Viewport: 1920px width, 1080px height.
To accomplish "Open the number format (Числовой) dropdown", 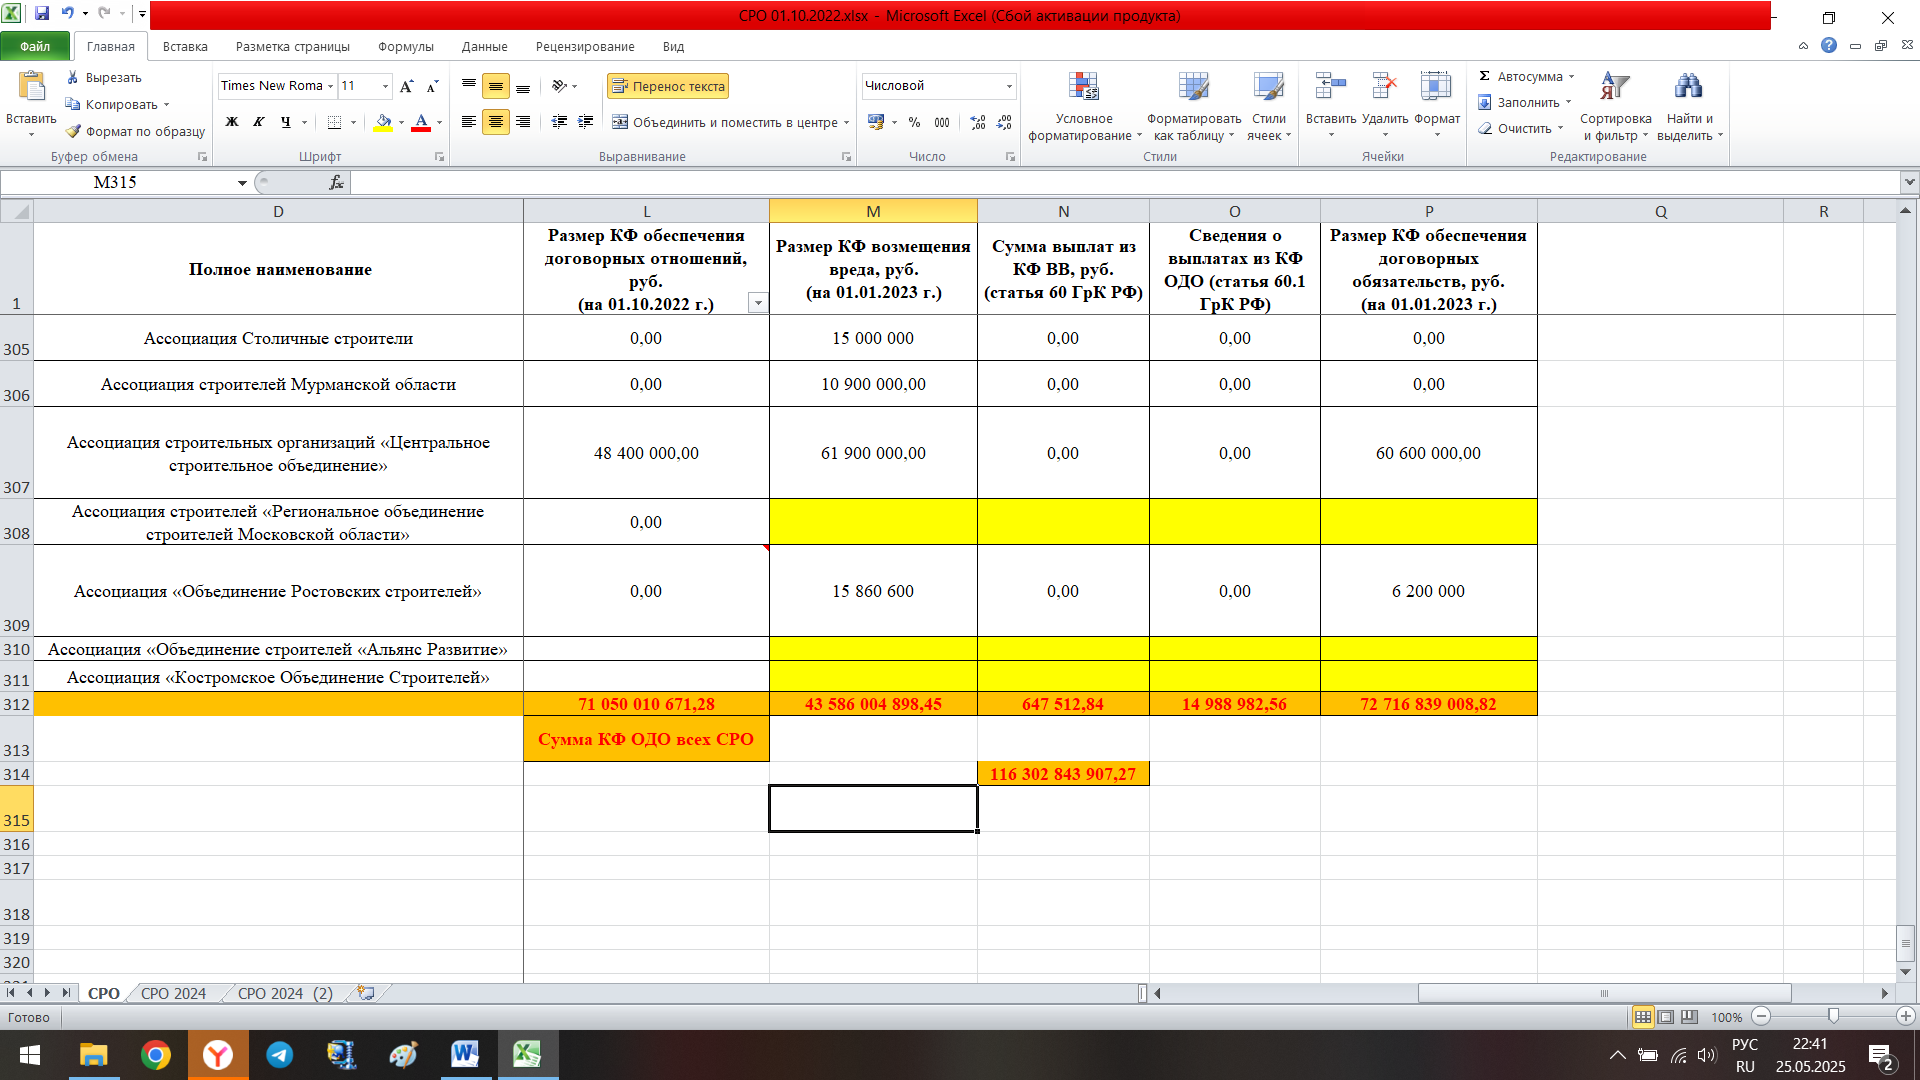I will (x=1009, y=86).
